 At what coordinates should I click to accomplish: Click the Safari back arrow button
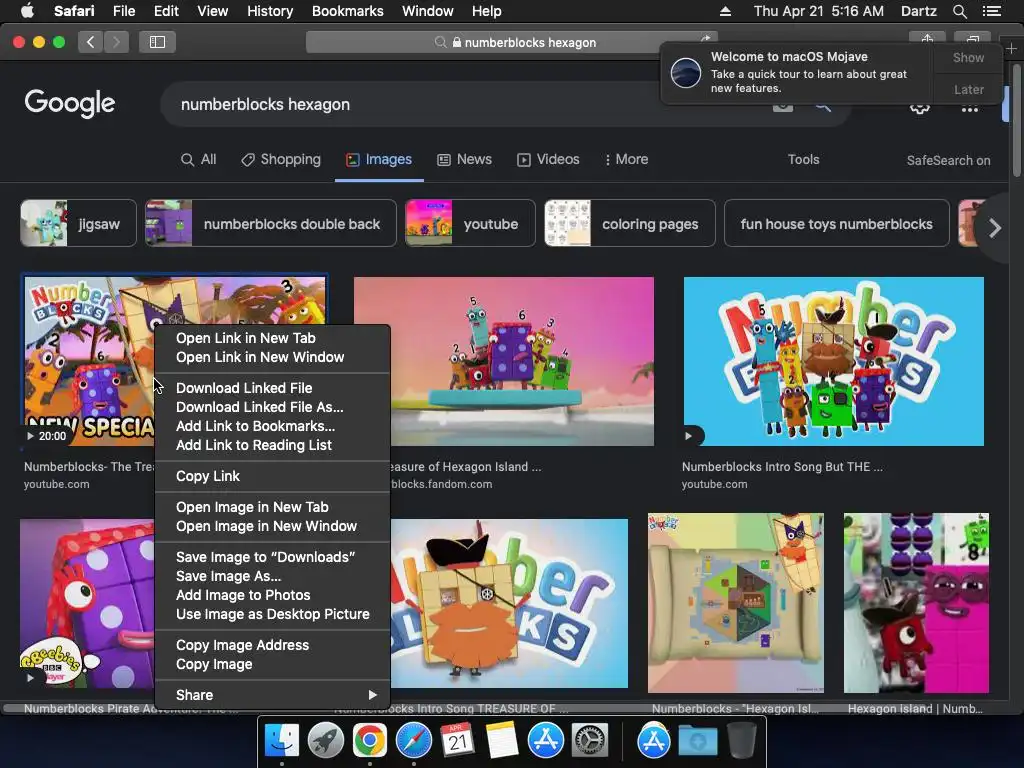coord(90,42)
